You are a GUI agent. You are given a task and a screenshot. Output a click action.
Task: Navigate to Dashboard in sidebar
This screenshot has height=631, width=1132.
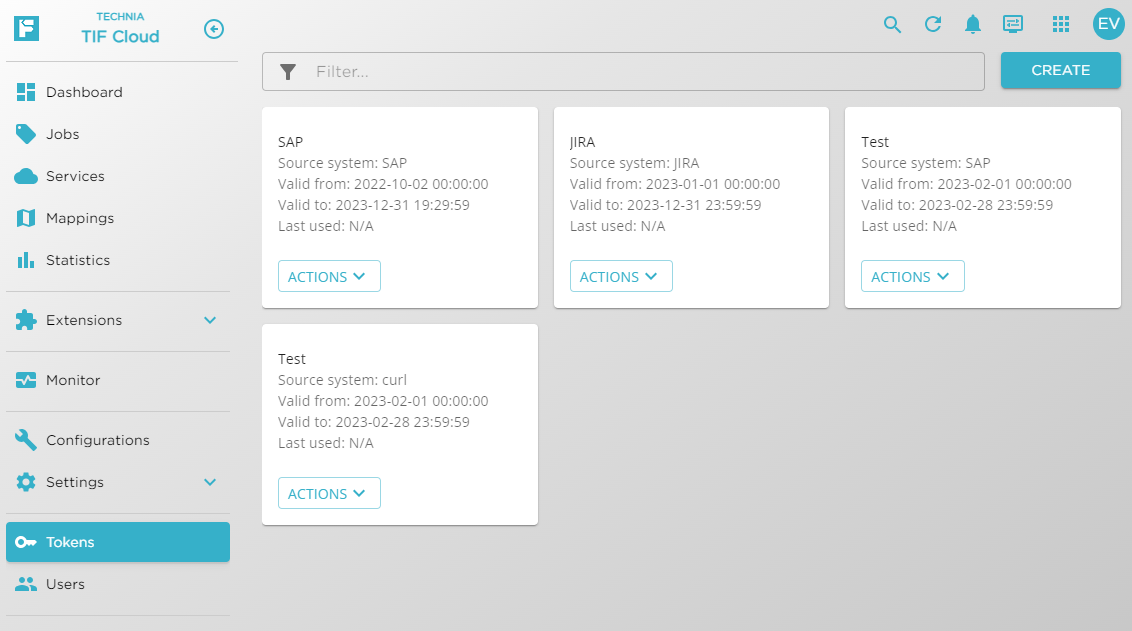(x=85, y=92)
